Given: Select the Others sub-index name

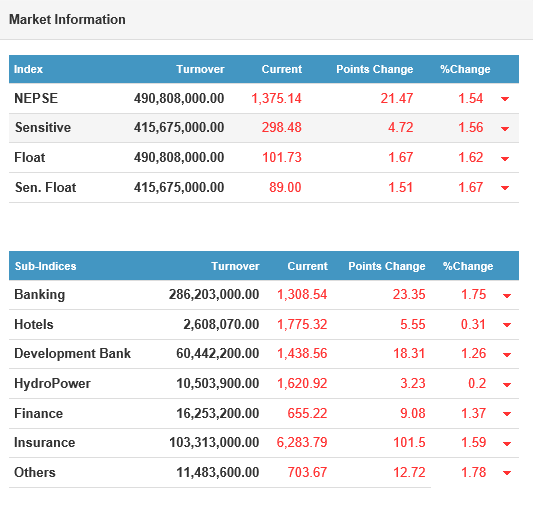Looking at the screenshot, I should pos(35,472).
